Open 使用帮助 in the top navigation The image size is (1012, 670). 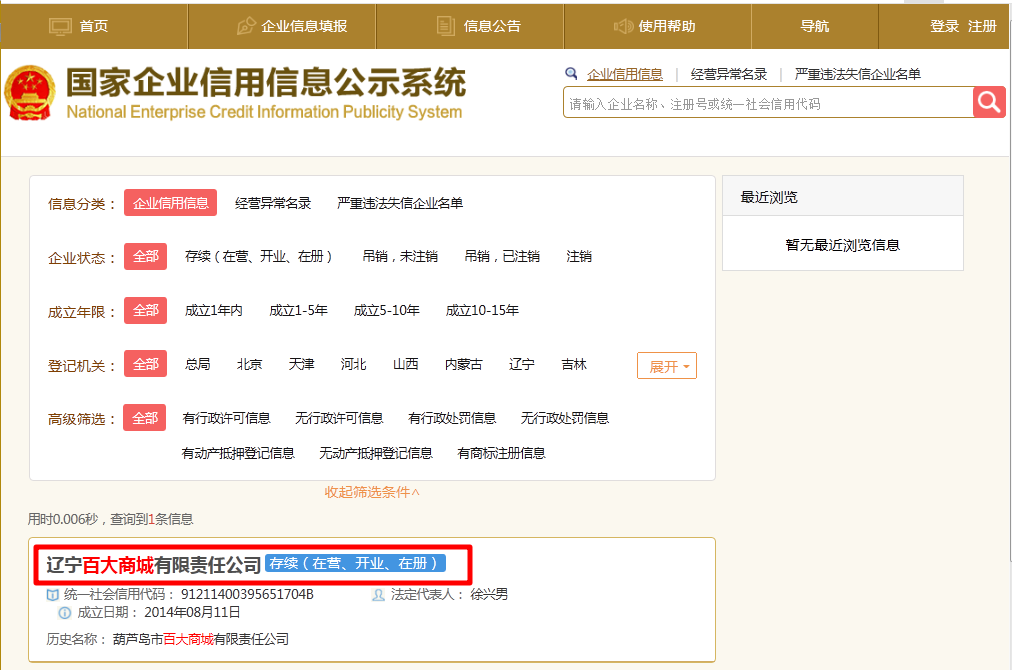(667, 26)
